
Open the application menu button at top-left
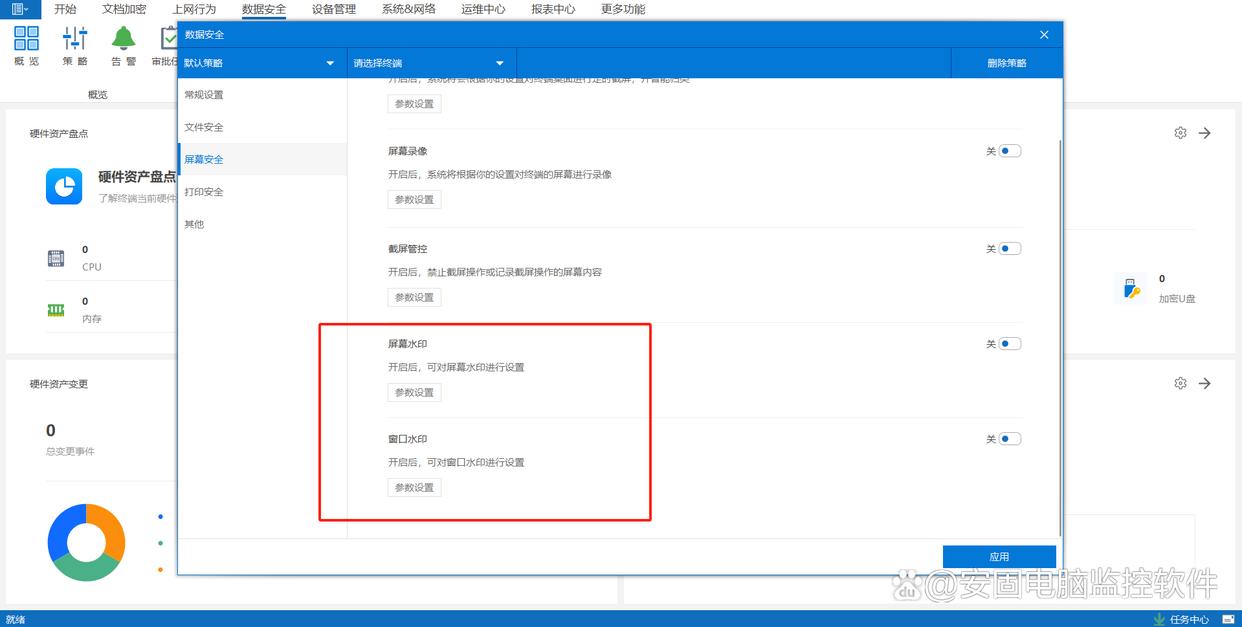(x=19, y=9)
